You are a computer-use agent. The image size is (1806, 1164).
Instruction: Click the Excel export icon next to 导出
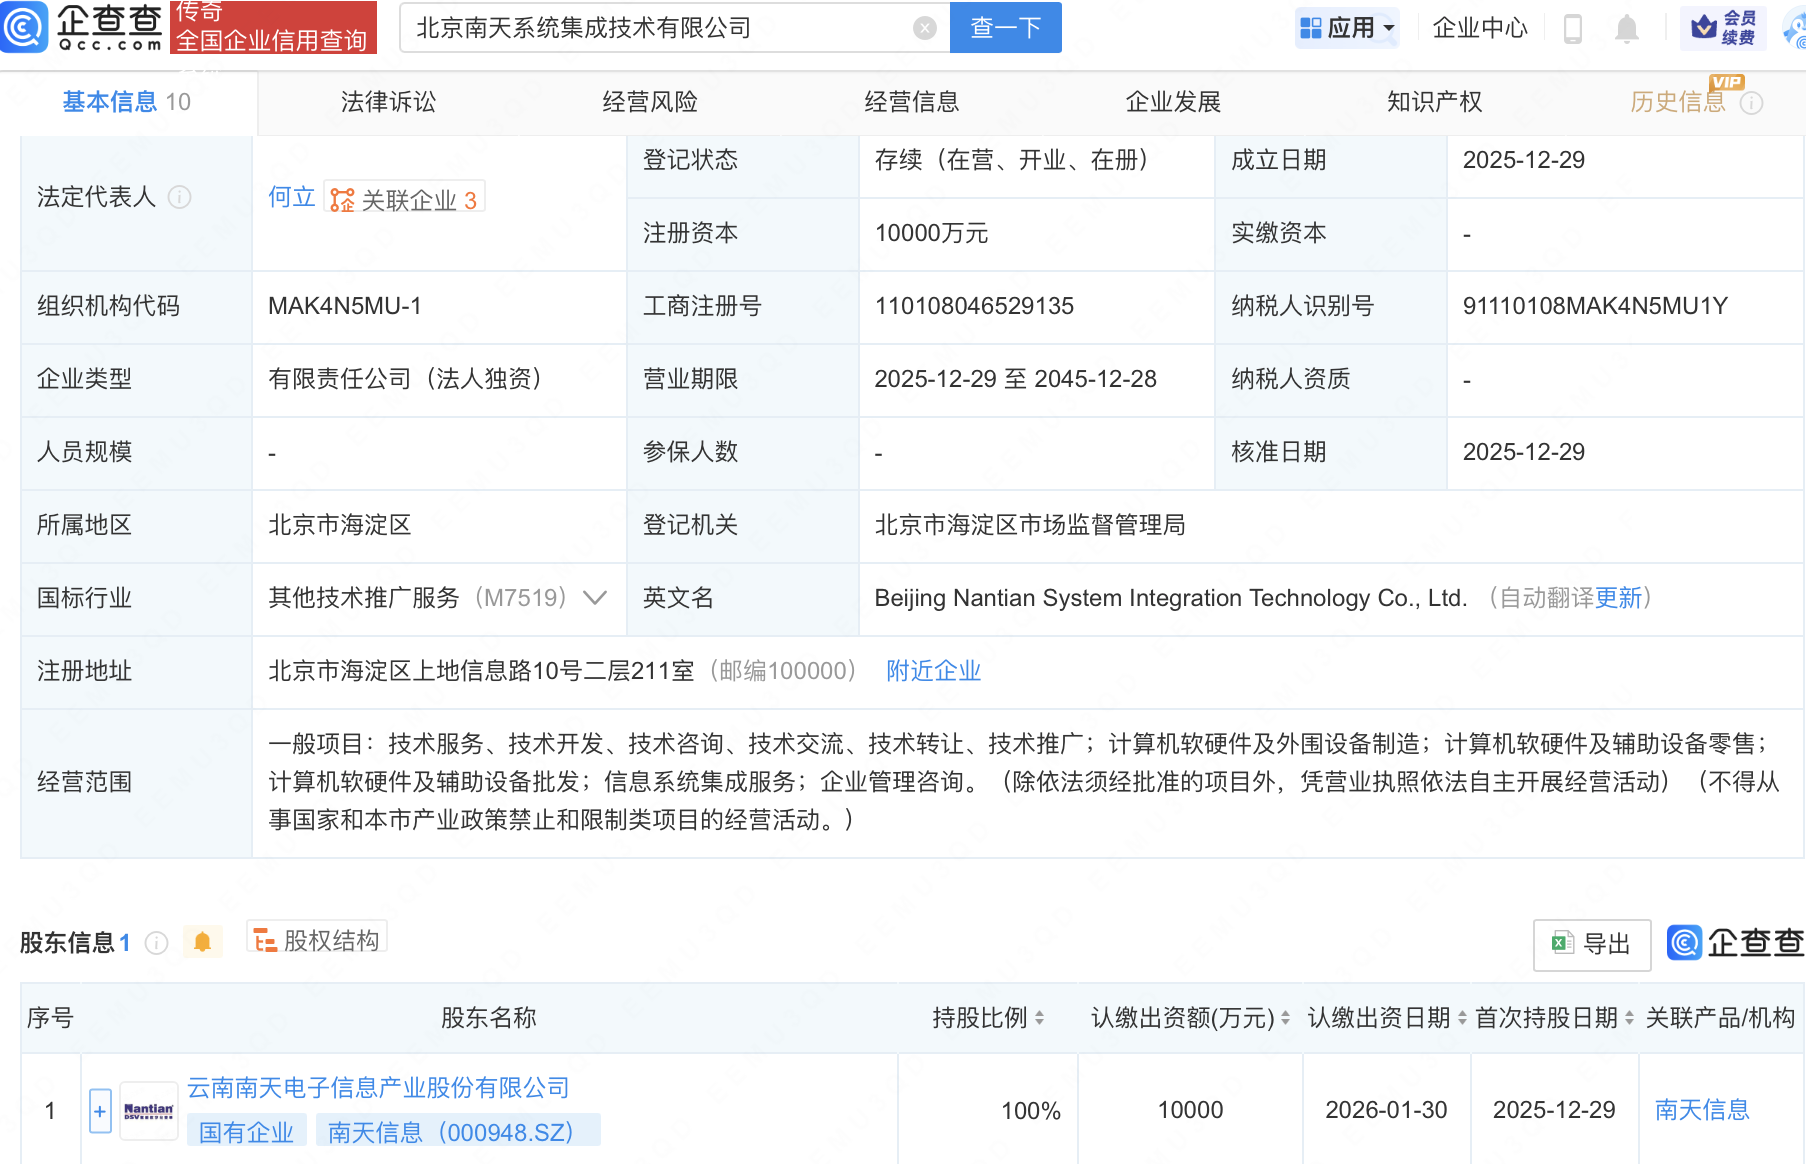click(x=1562, y=944)
